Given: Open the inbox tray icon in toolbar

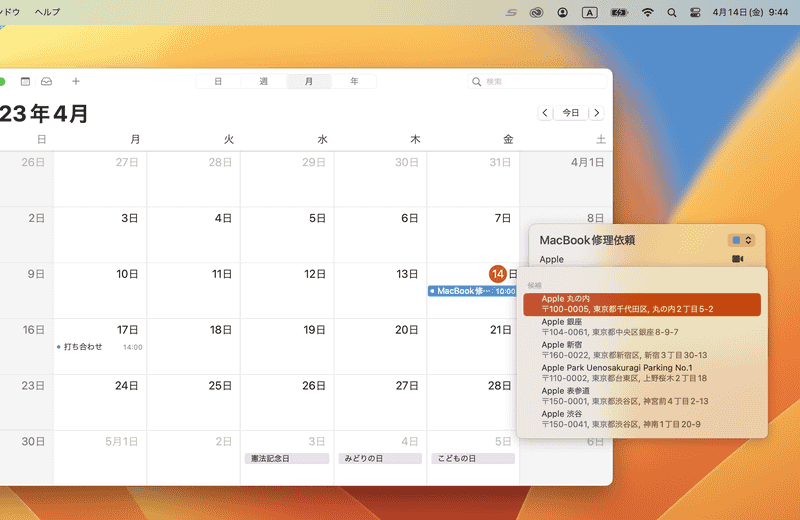Looking at the screenshot, I should pyautogui.click(x=46, y=82).
